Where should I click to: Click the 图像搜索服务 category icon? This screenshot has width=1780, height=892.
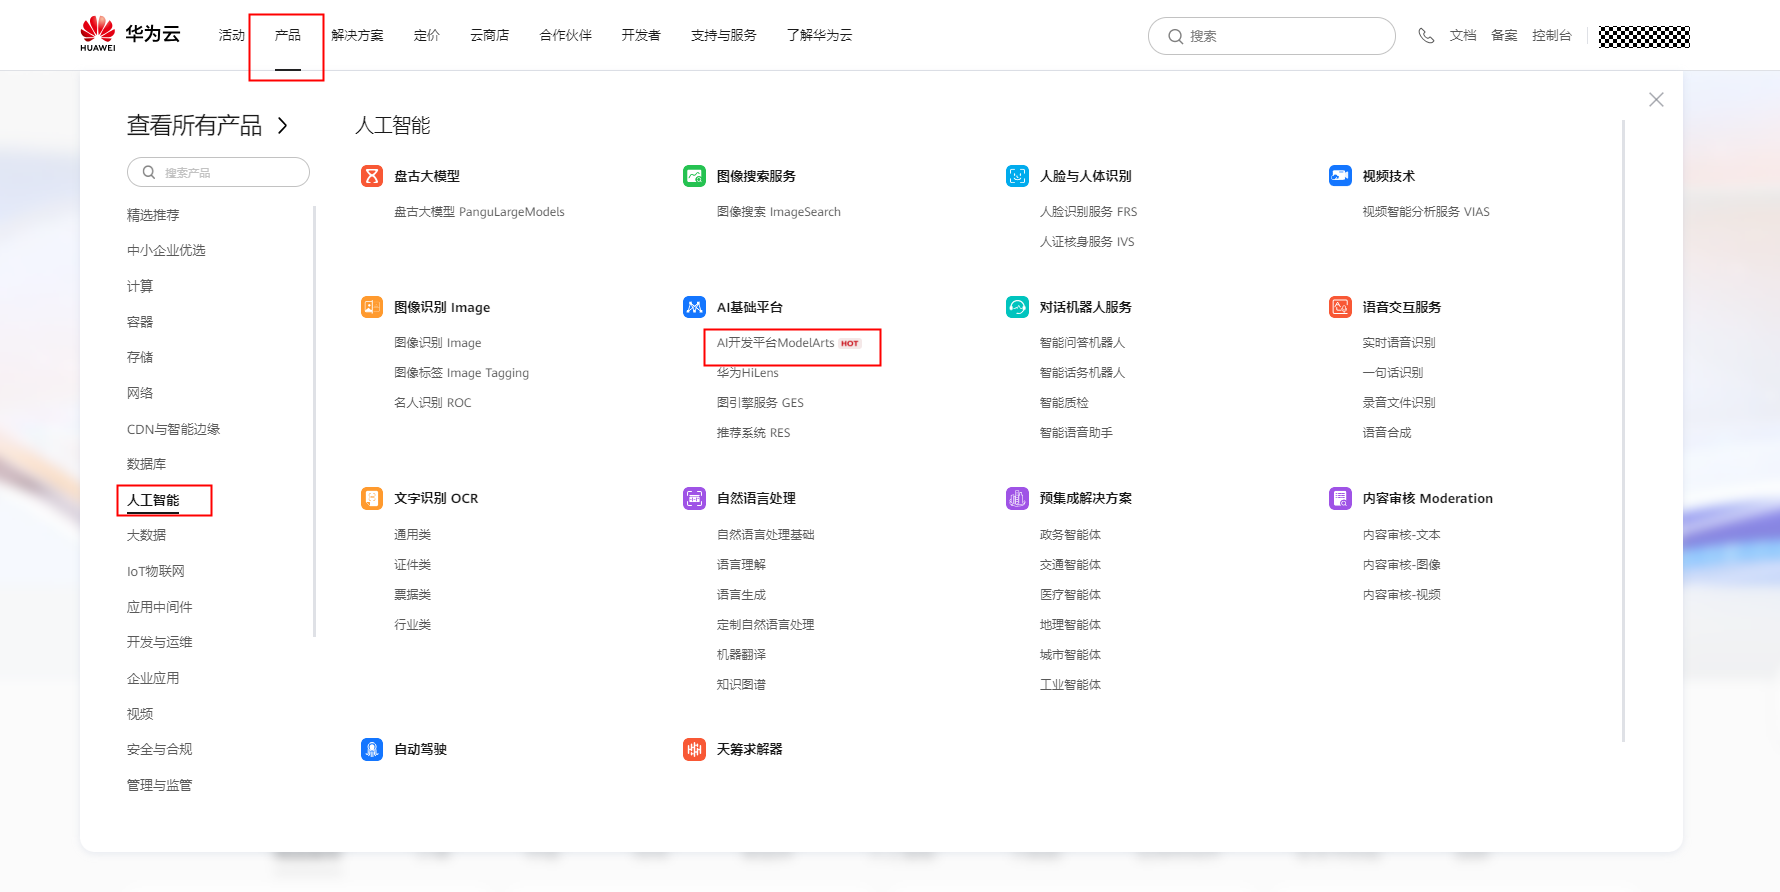[694, 176]
